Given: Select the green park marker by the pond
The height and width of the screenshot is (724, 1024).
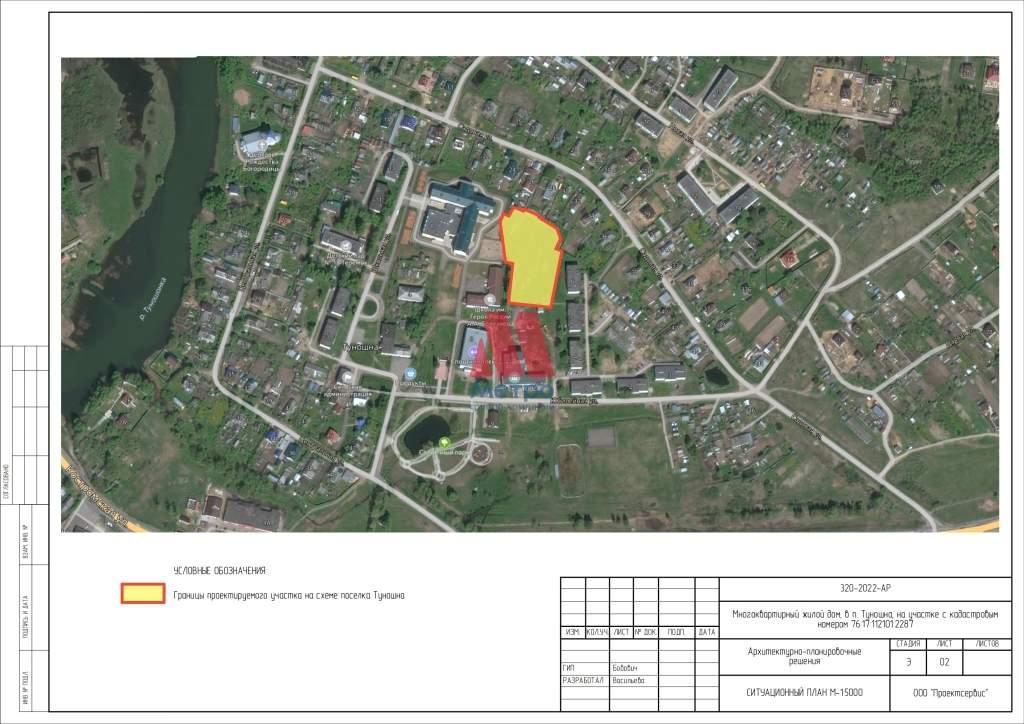Looking at the screenshot, I should (444, 442).
